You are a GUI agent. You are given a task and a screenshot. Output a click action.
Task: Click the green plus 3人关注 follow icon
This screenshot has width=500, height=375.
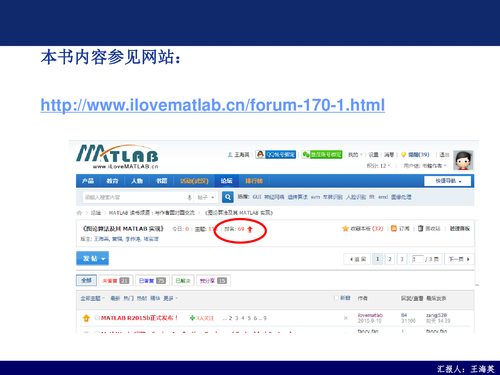point(192,318)
